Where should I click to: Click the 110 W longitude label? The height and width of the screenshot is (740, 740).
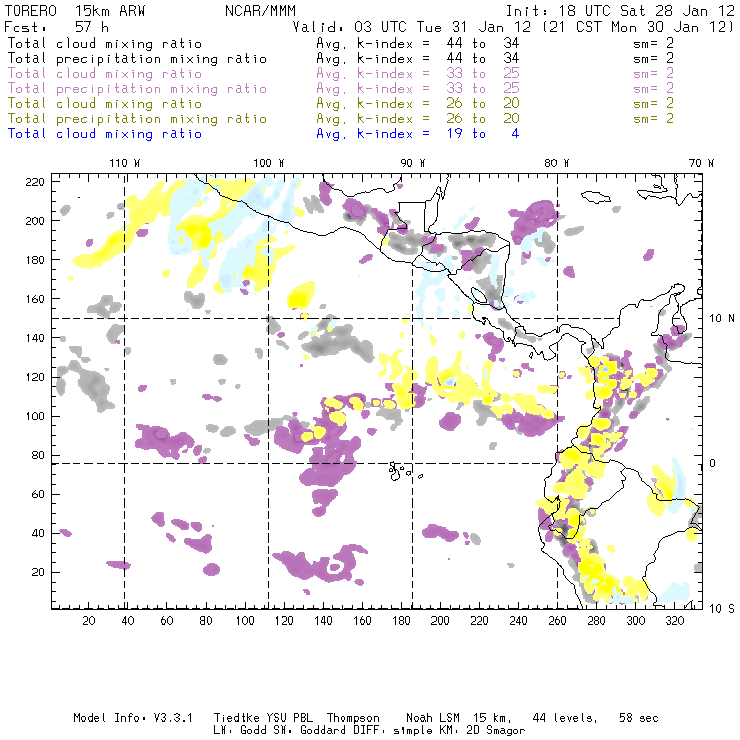tap(121, 163)
